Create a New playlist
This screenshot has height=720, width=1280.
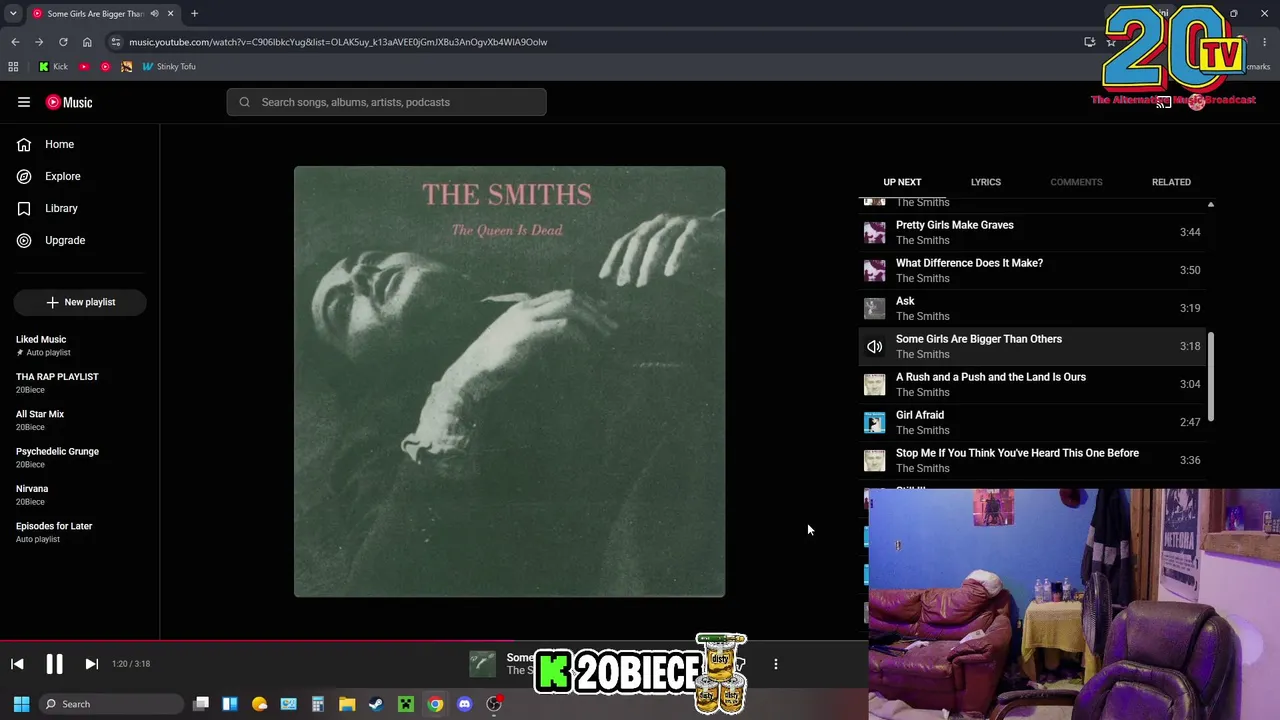coord(80,302)
